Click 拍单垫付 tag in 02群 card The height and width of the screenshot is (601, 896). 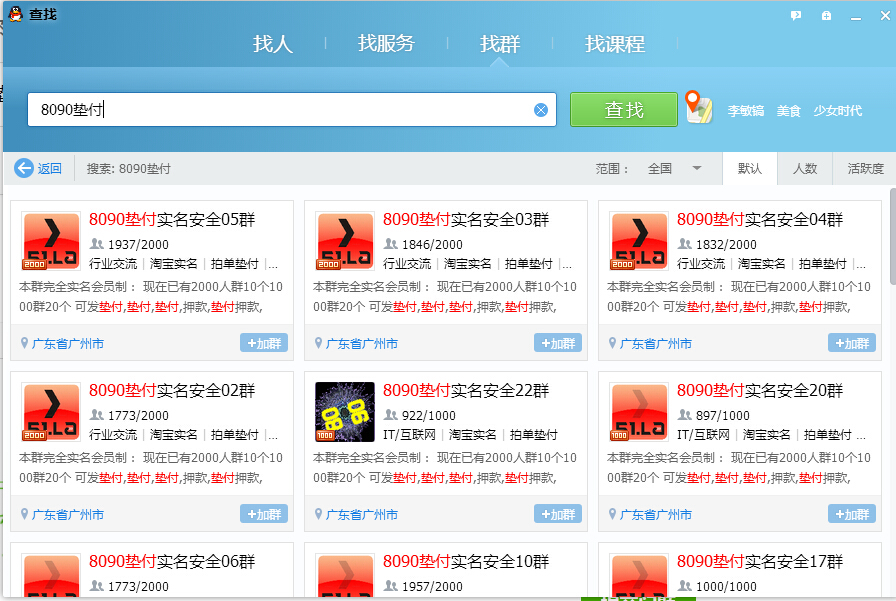[235, 435]
